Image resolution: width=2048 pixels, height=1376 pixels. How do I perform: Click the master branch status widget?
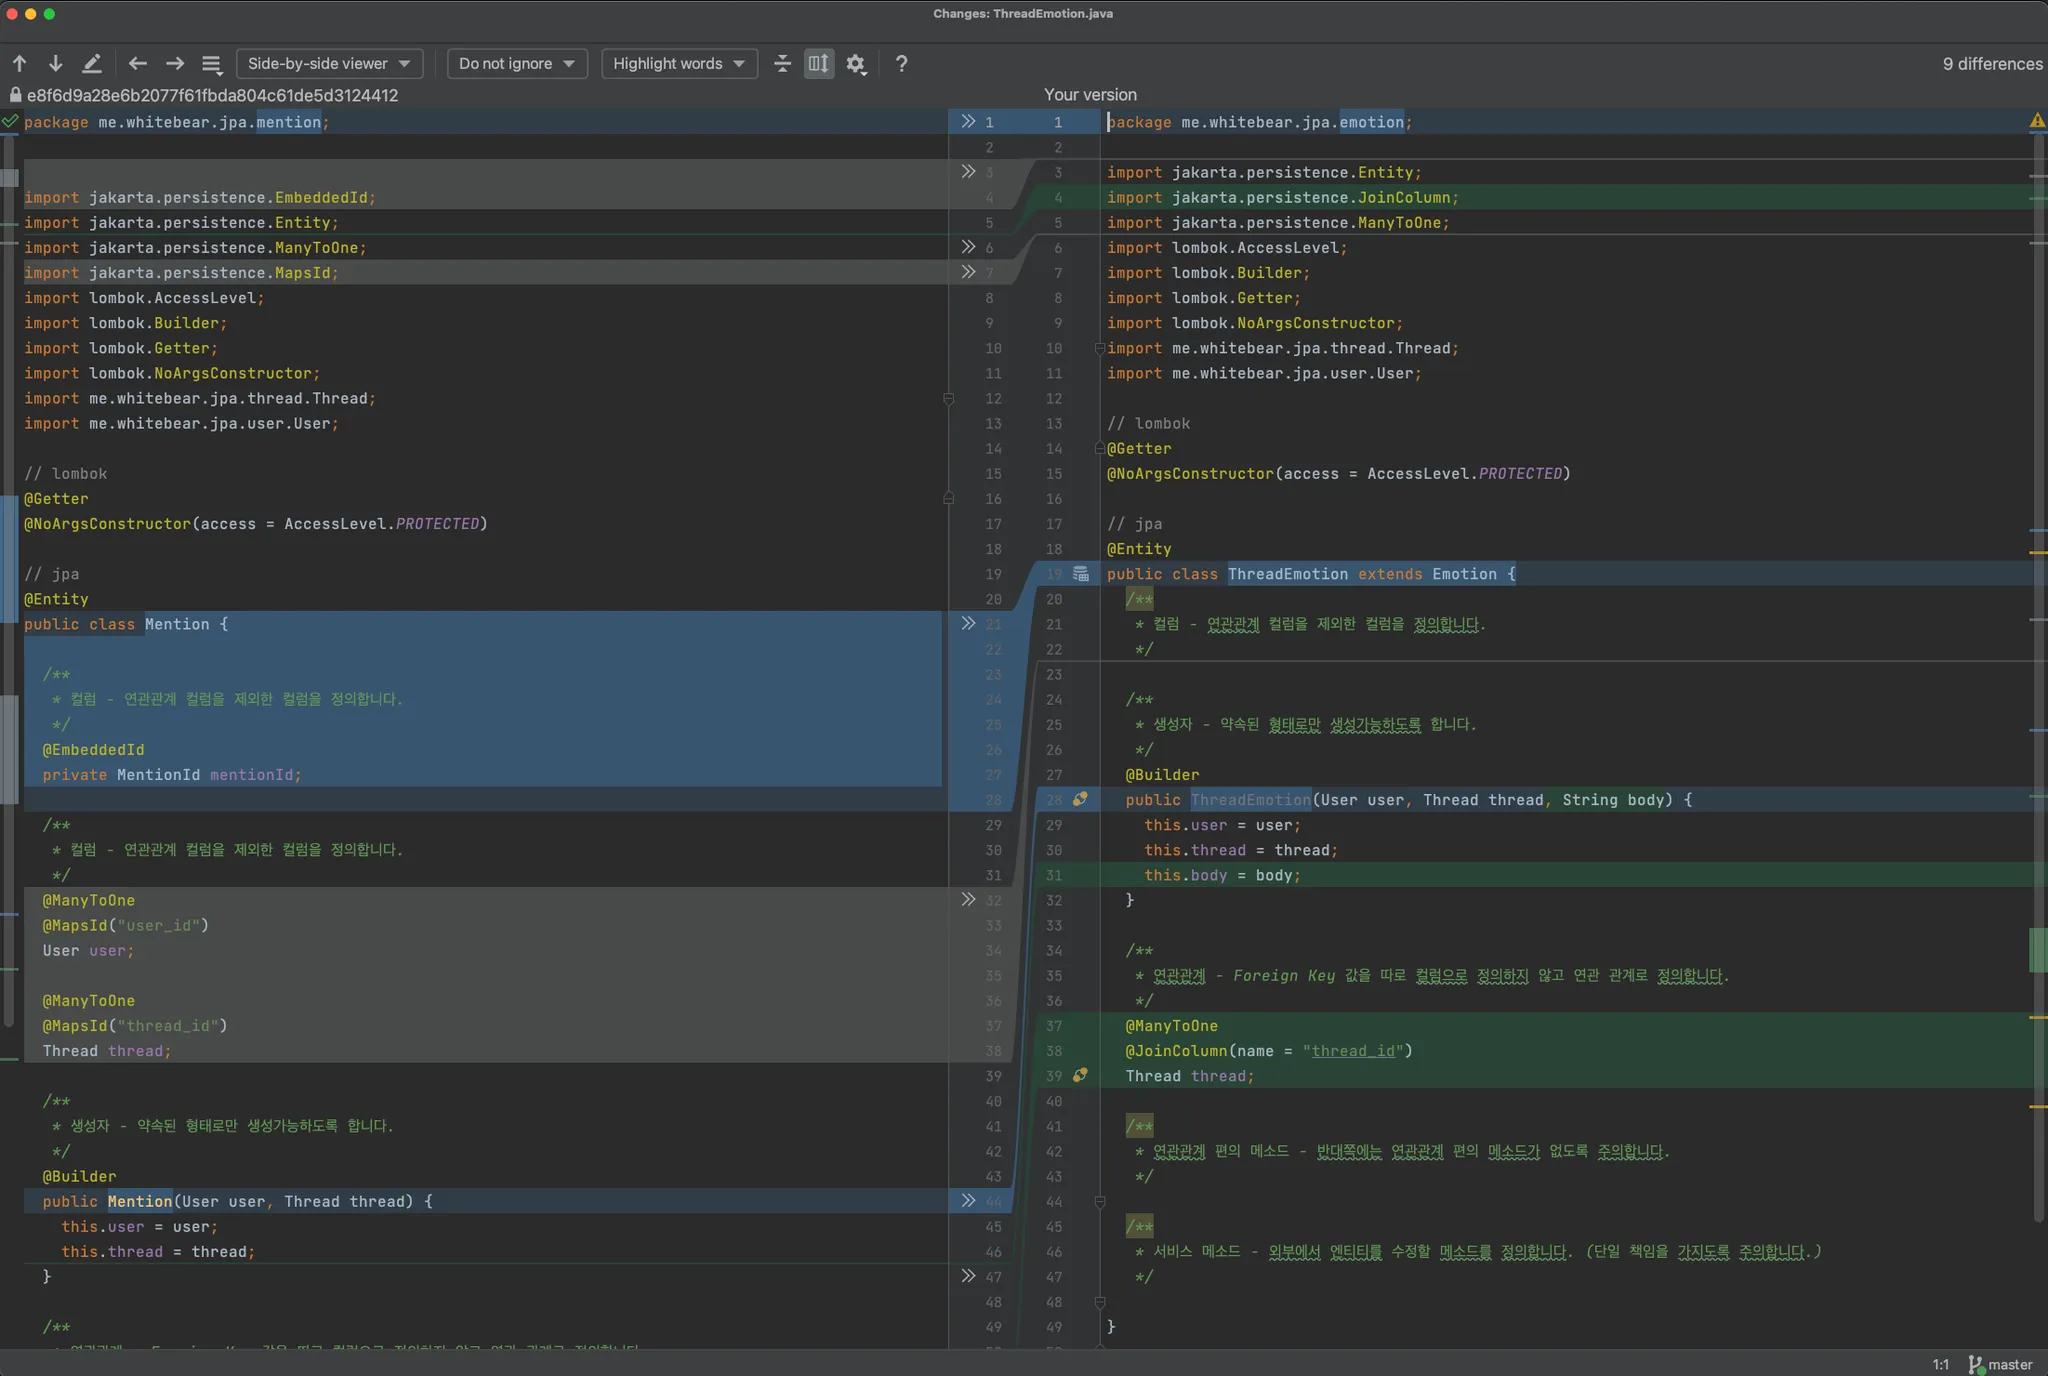(2001, 1364)
